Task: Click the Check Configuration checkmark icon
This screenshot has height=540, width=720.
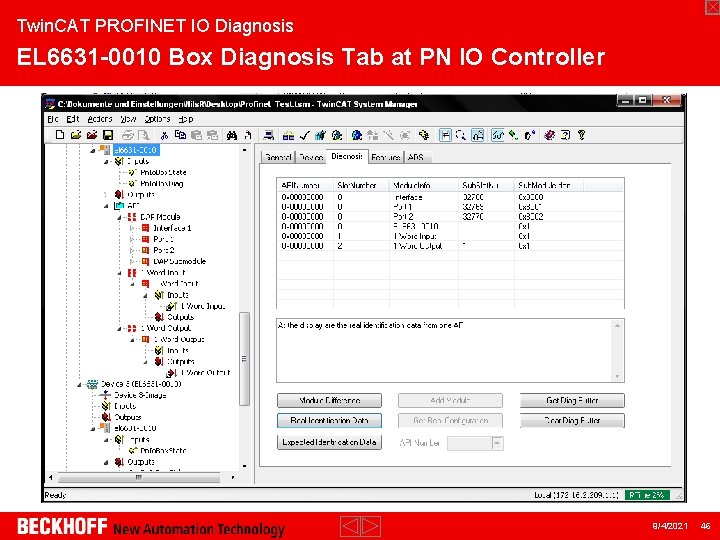Action: coord(304,135)
